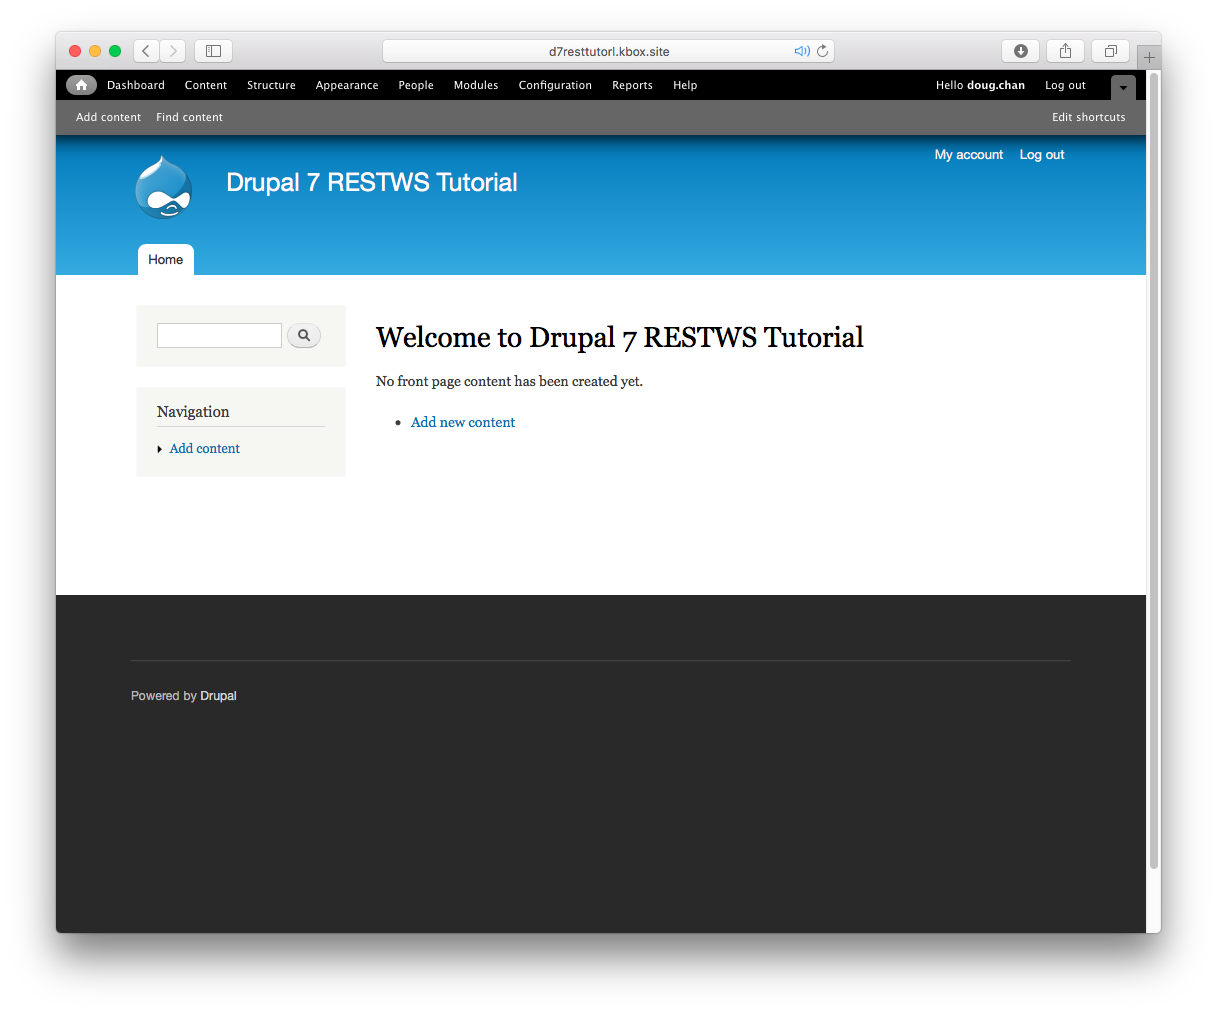
Task: Click the Drupal admin home icon
Action: pos(81,85)
